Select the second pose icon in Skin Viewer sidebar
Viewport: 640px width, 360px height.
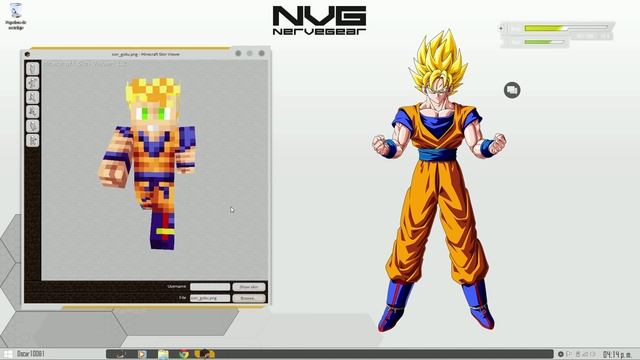point(33,83)
